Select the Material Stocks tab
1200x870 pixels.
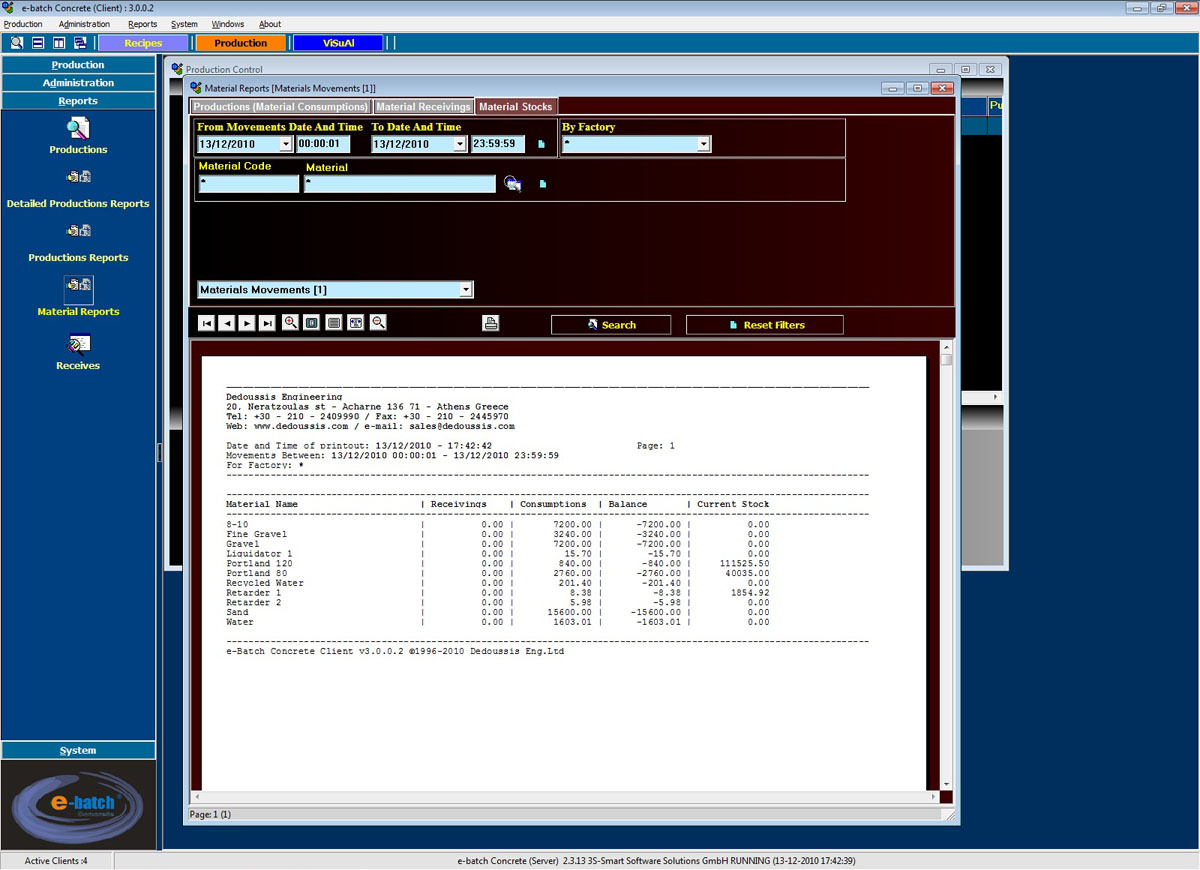[x=515, y=107]
